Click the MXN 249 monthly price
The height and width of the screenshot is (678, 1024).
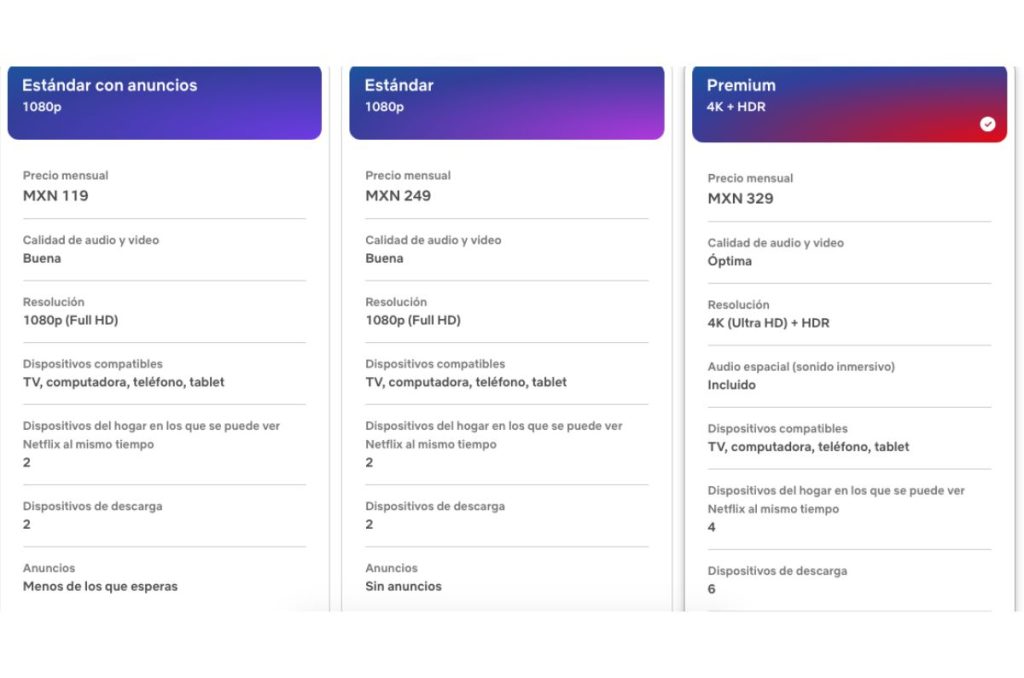coord(398,196)
